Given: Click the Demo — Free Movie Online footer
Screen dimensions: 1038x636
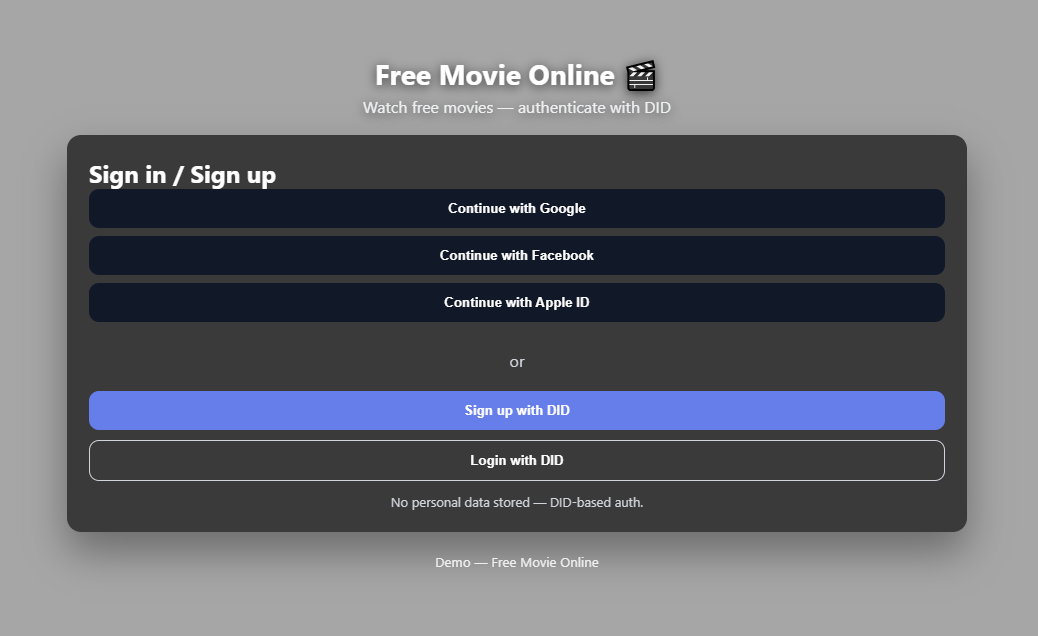Looking at the screenshot, I should [517, 563].
